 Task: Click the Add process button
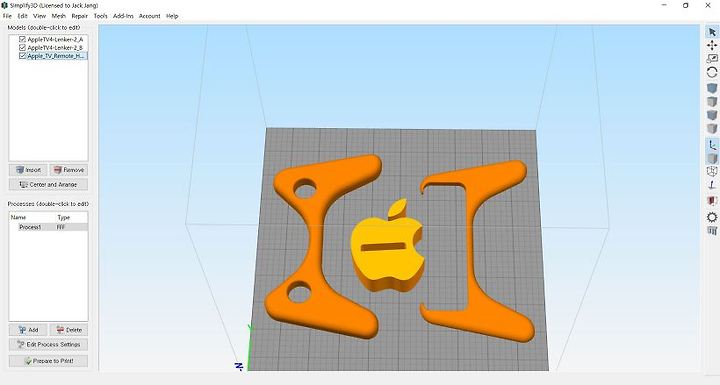pyautogui.click(x=28, y=330)
